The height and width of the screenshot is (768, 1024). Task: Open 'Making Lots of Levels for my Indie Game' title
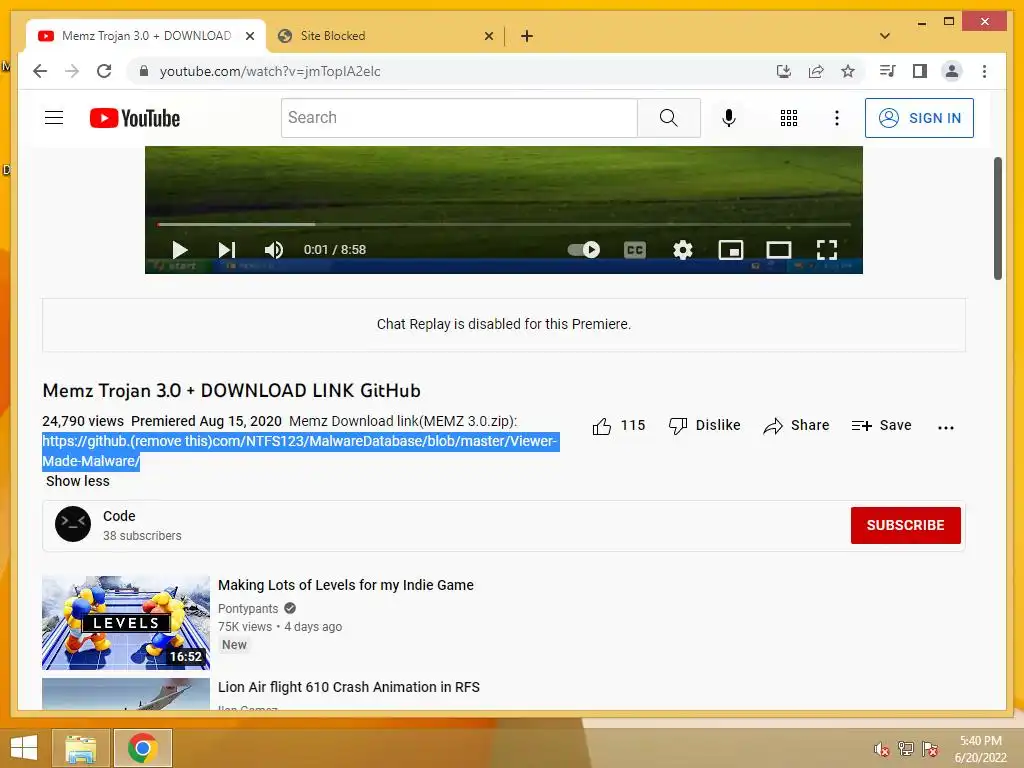pyautogui.click(x=345, y=585)
